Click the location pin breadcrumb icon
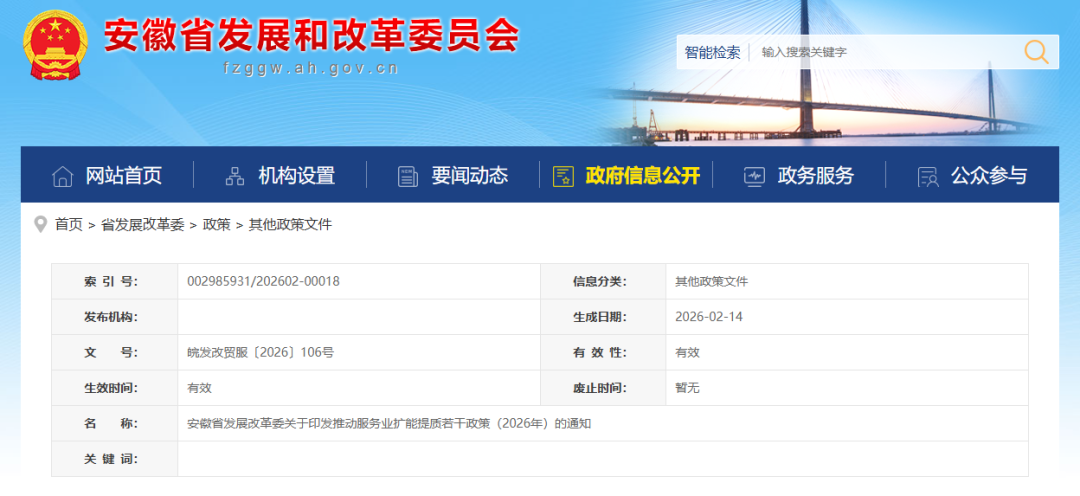Screen dimensions: 1080x496 tap(40, 224)
